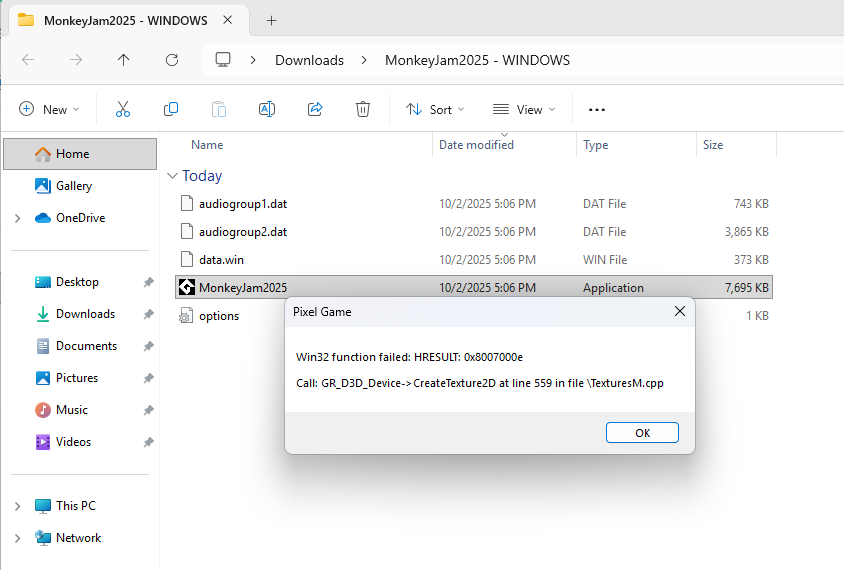Open Gallery in the navigation pane

[x=74, y=186]
